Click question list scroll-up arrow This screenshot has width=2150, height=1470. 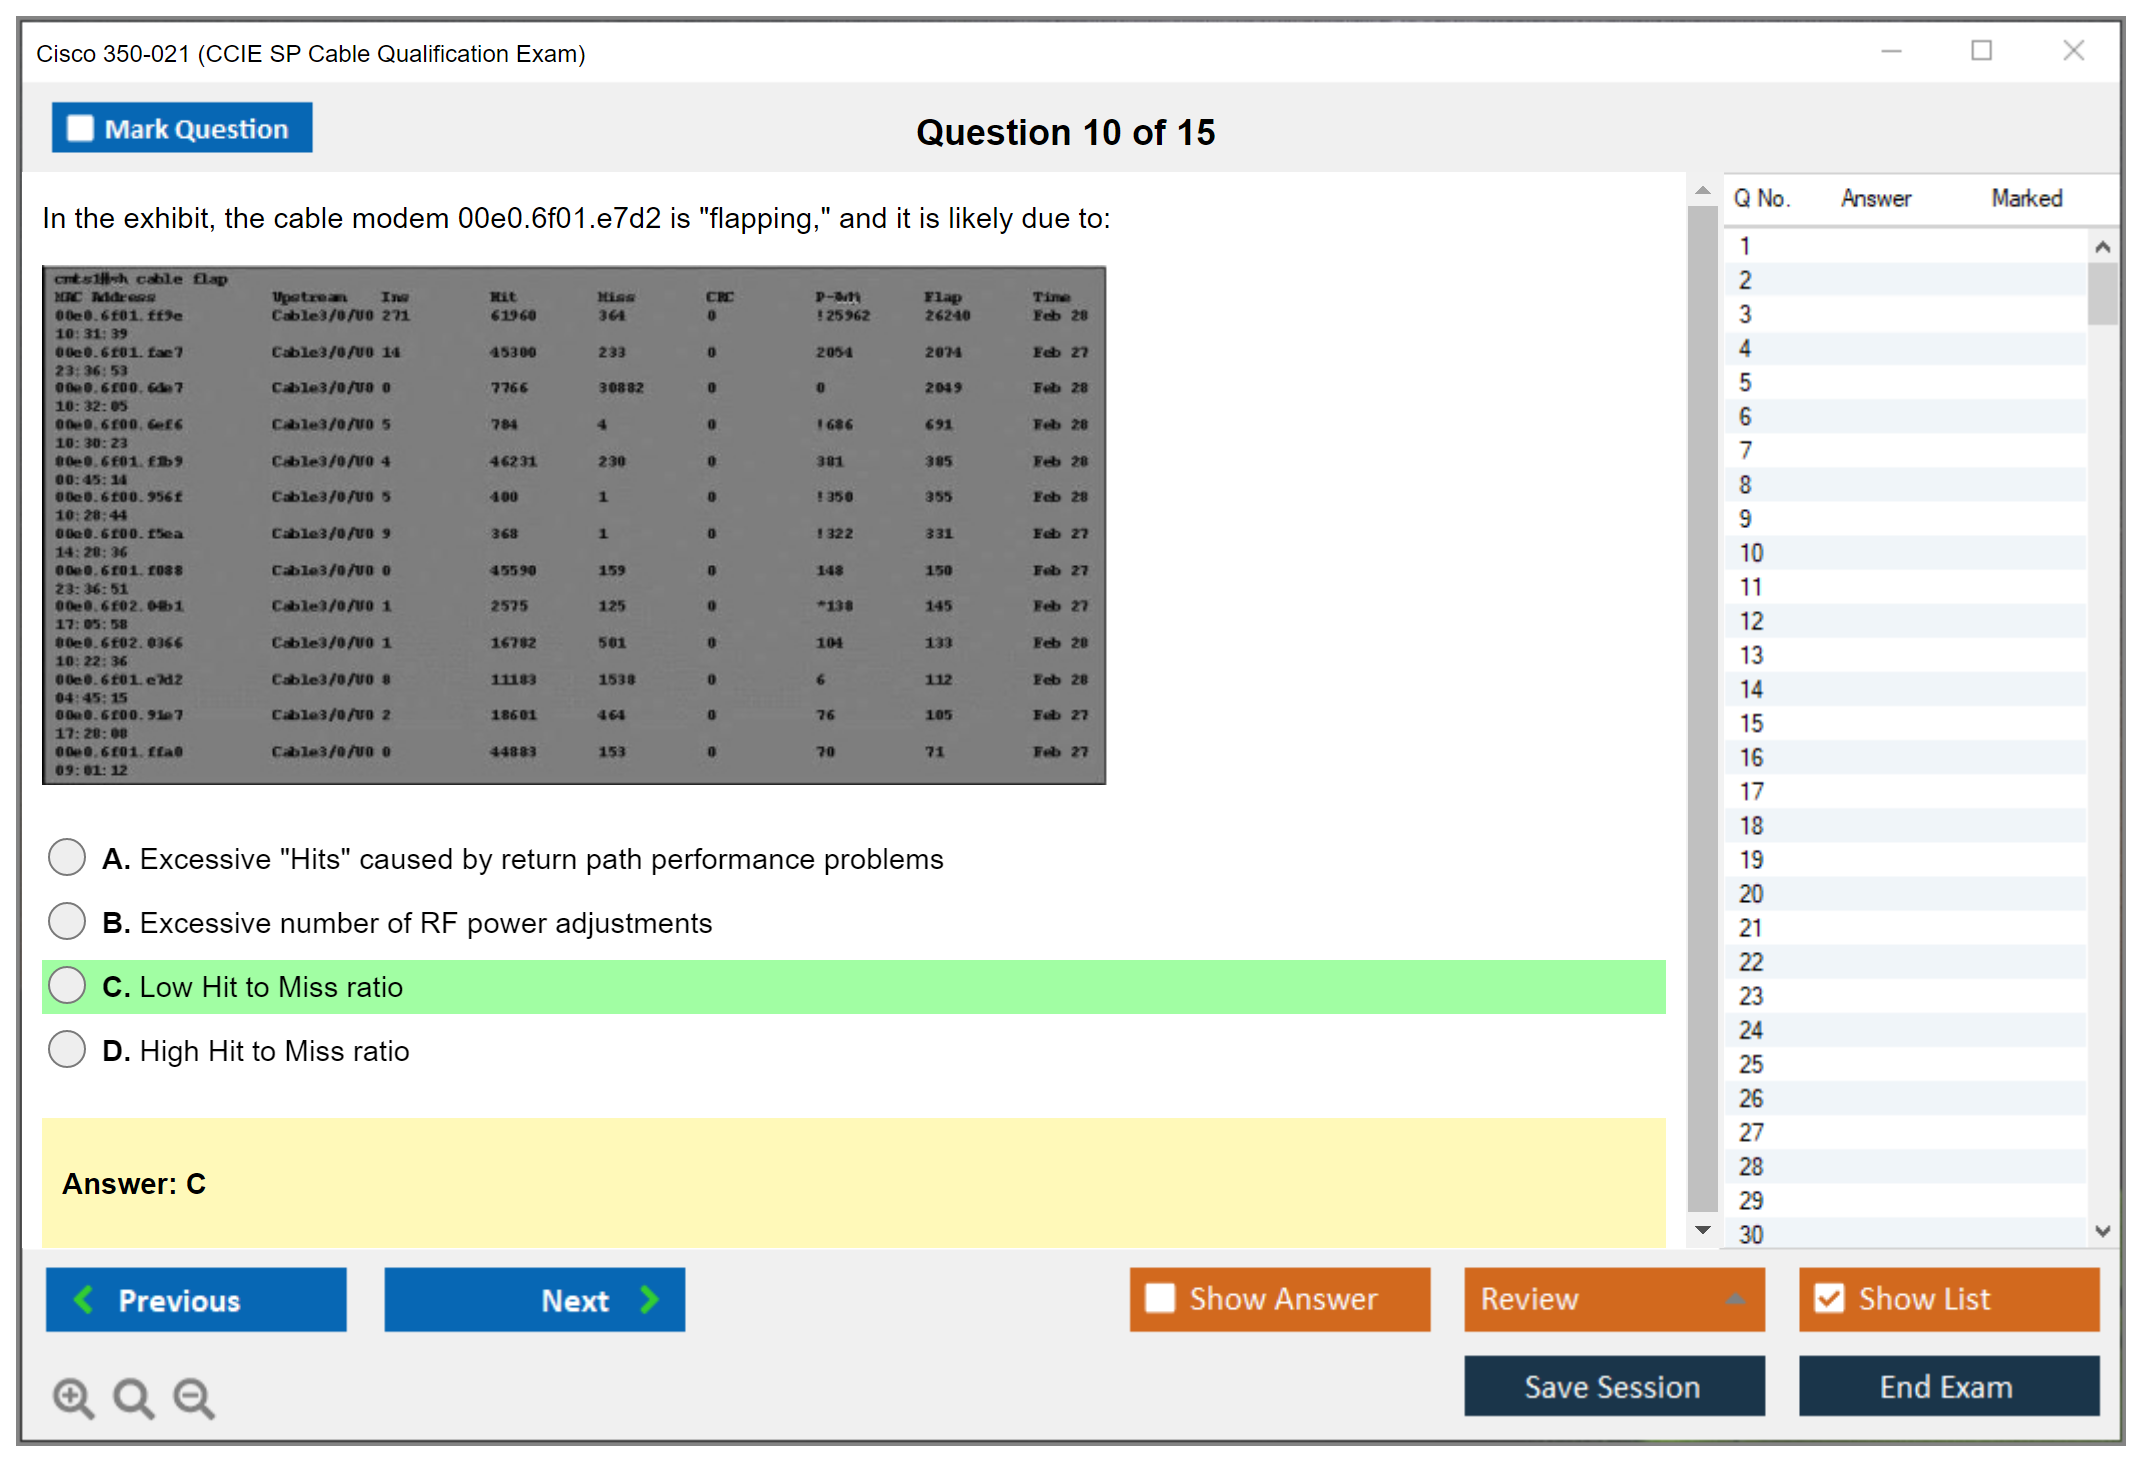pos(2102,247)
